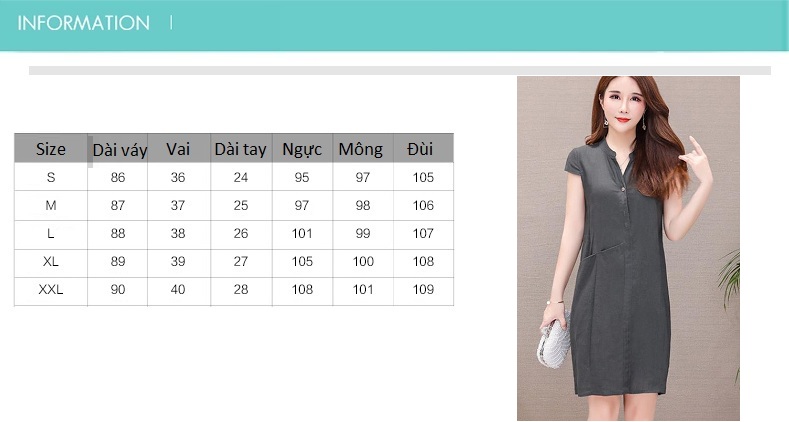The height and width of the screenshot is (422, 789).
Task: Select hip value 101 in XXL row
Action: pos(363,289)
